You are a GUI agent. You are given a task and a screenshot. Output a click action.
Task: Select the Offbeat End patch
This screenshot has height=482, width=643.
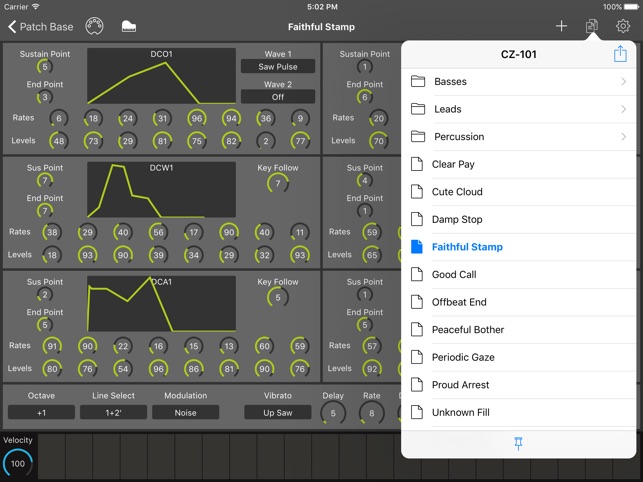coord(519,302)
